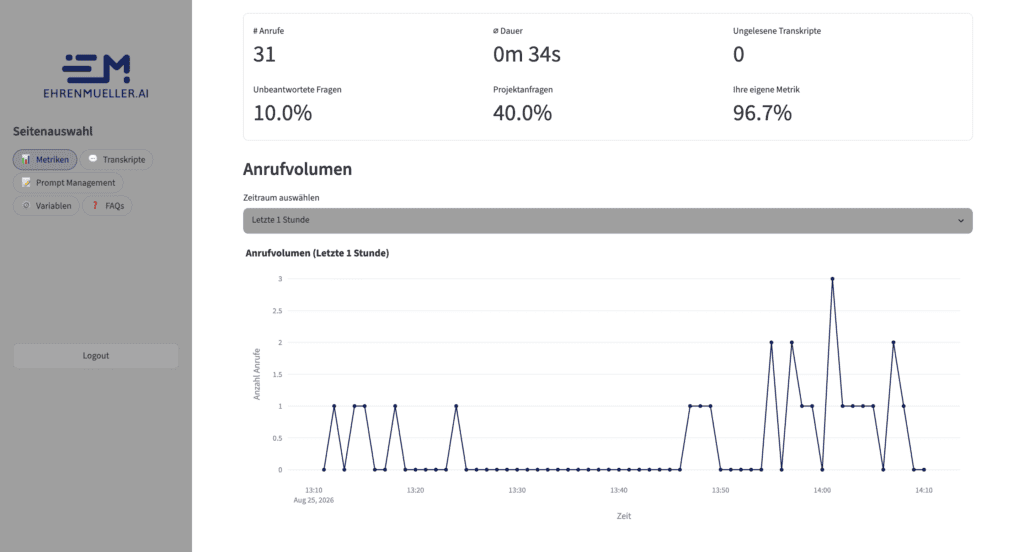Click the Anrufvolumen section heading

point(297,169)
